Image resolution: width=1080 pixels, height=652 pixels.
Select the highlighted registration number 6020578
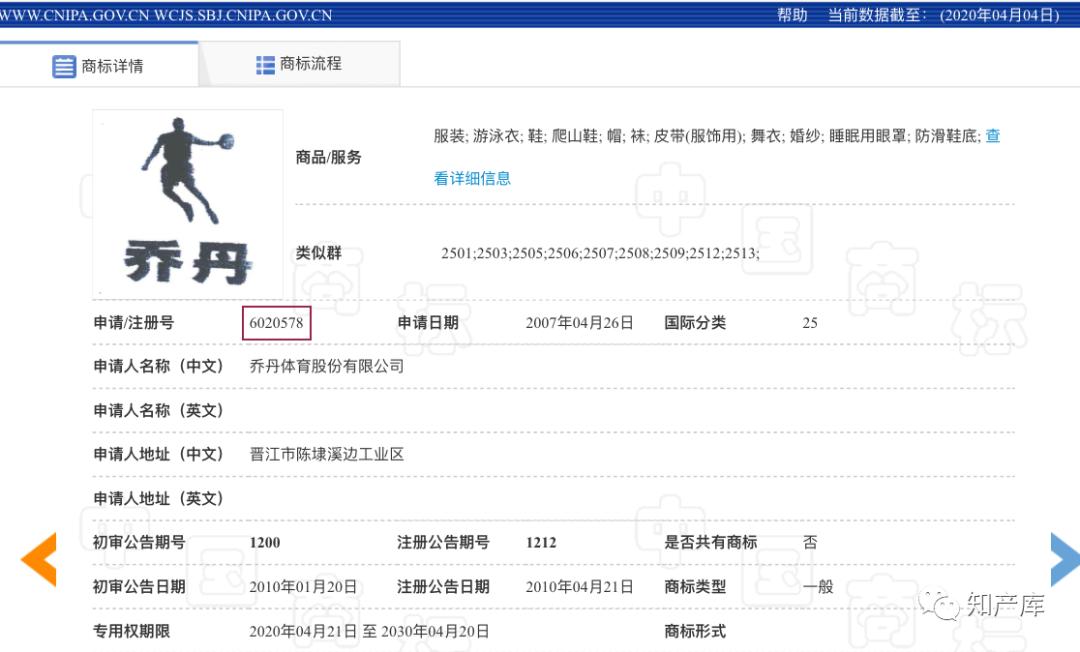point(277,322)
